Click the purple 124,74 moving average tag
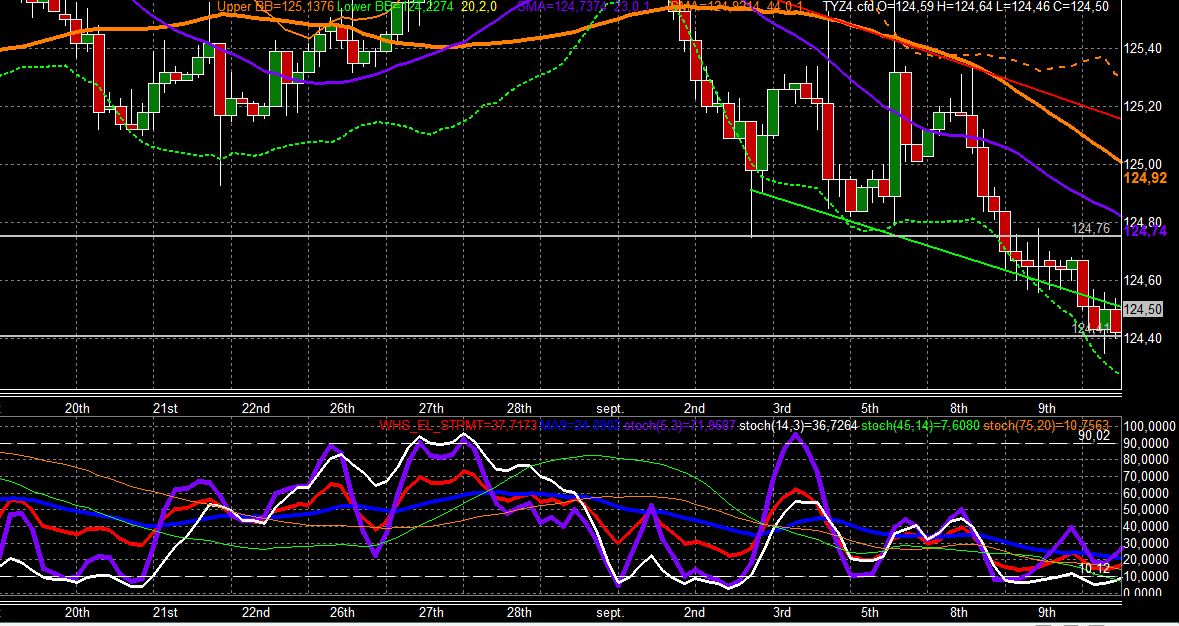The width and height of the screenshot is (1179, 626). click(1144, 231)
